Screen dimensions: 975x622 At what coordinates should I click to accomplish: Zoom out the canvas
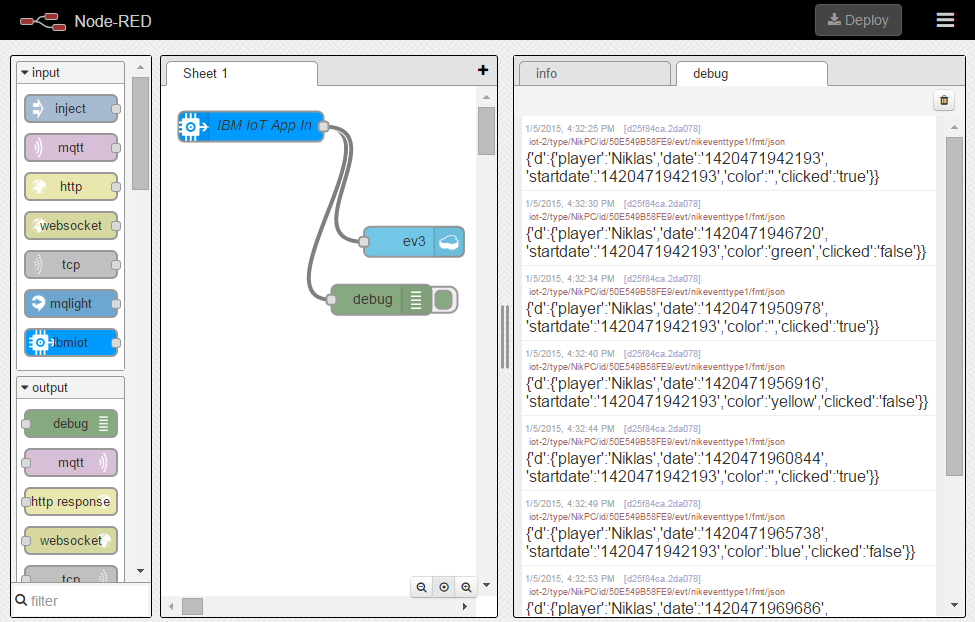422,587
